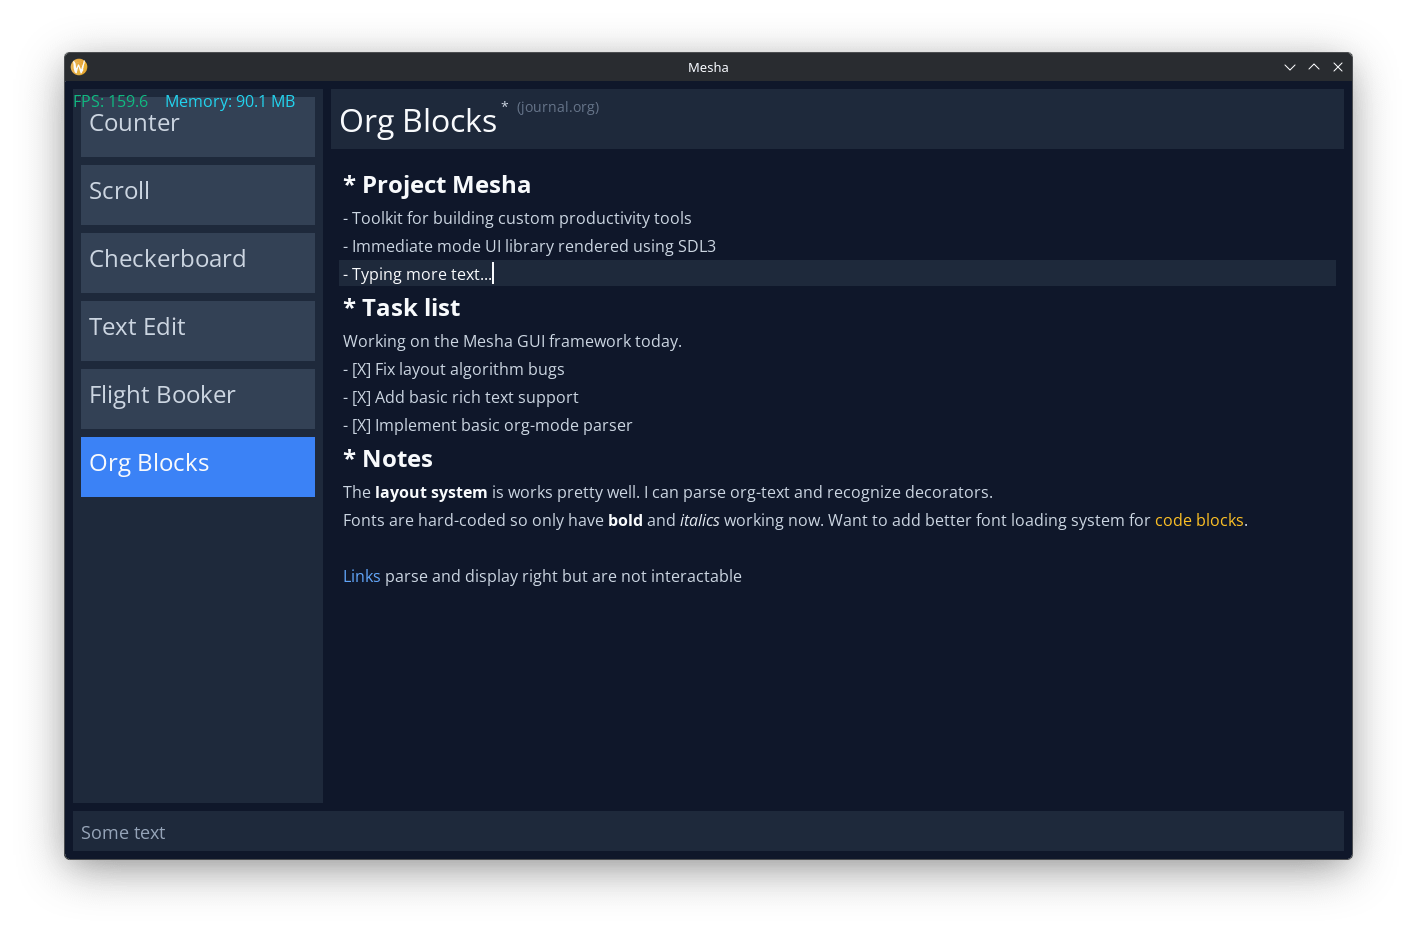Viewport: 1417px width, 936px height.
Task: Open the Counter demo
Action: click(x=197, y=127)
